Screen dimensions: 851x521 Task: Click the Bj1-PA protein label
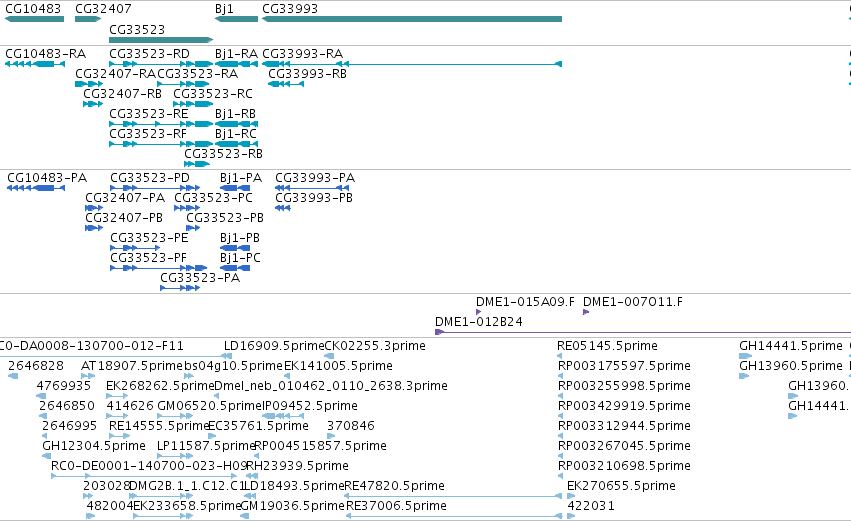[241, 178]
